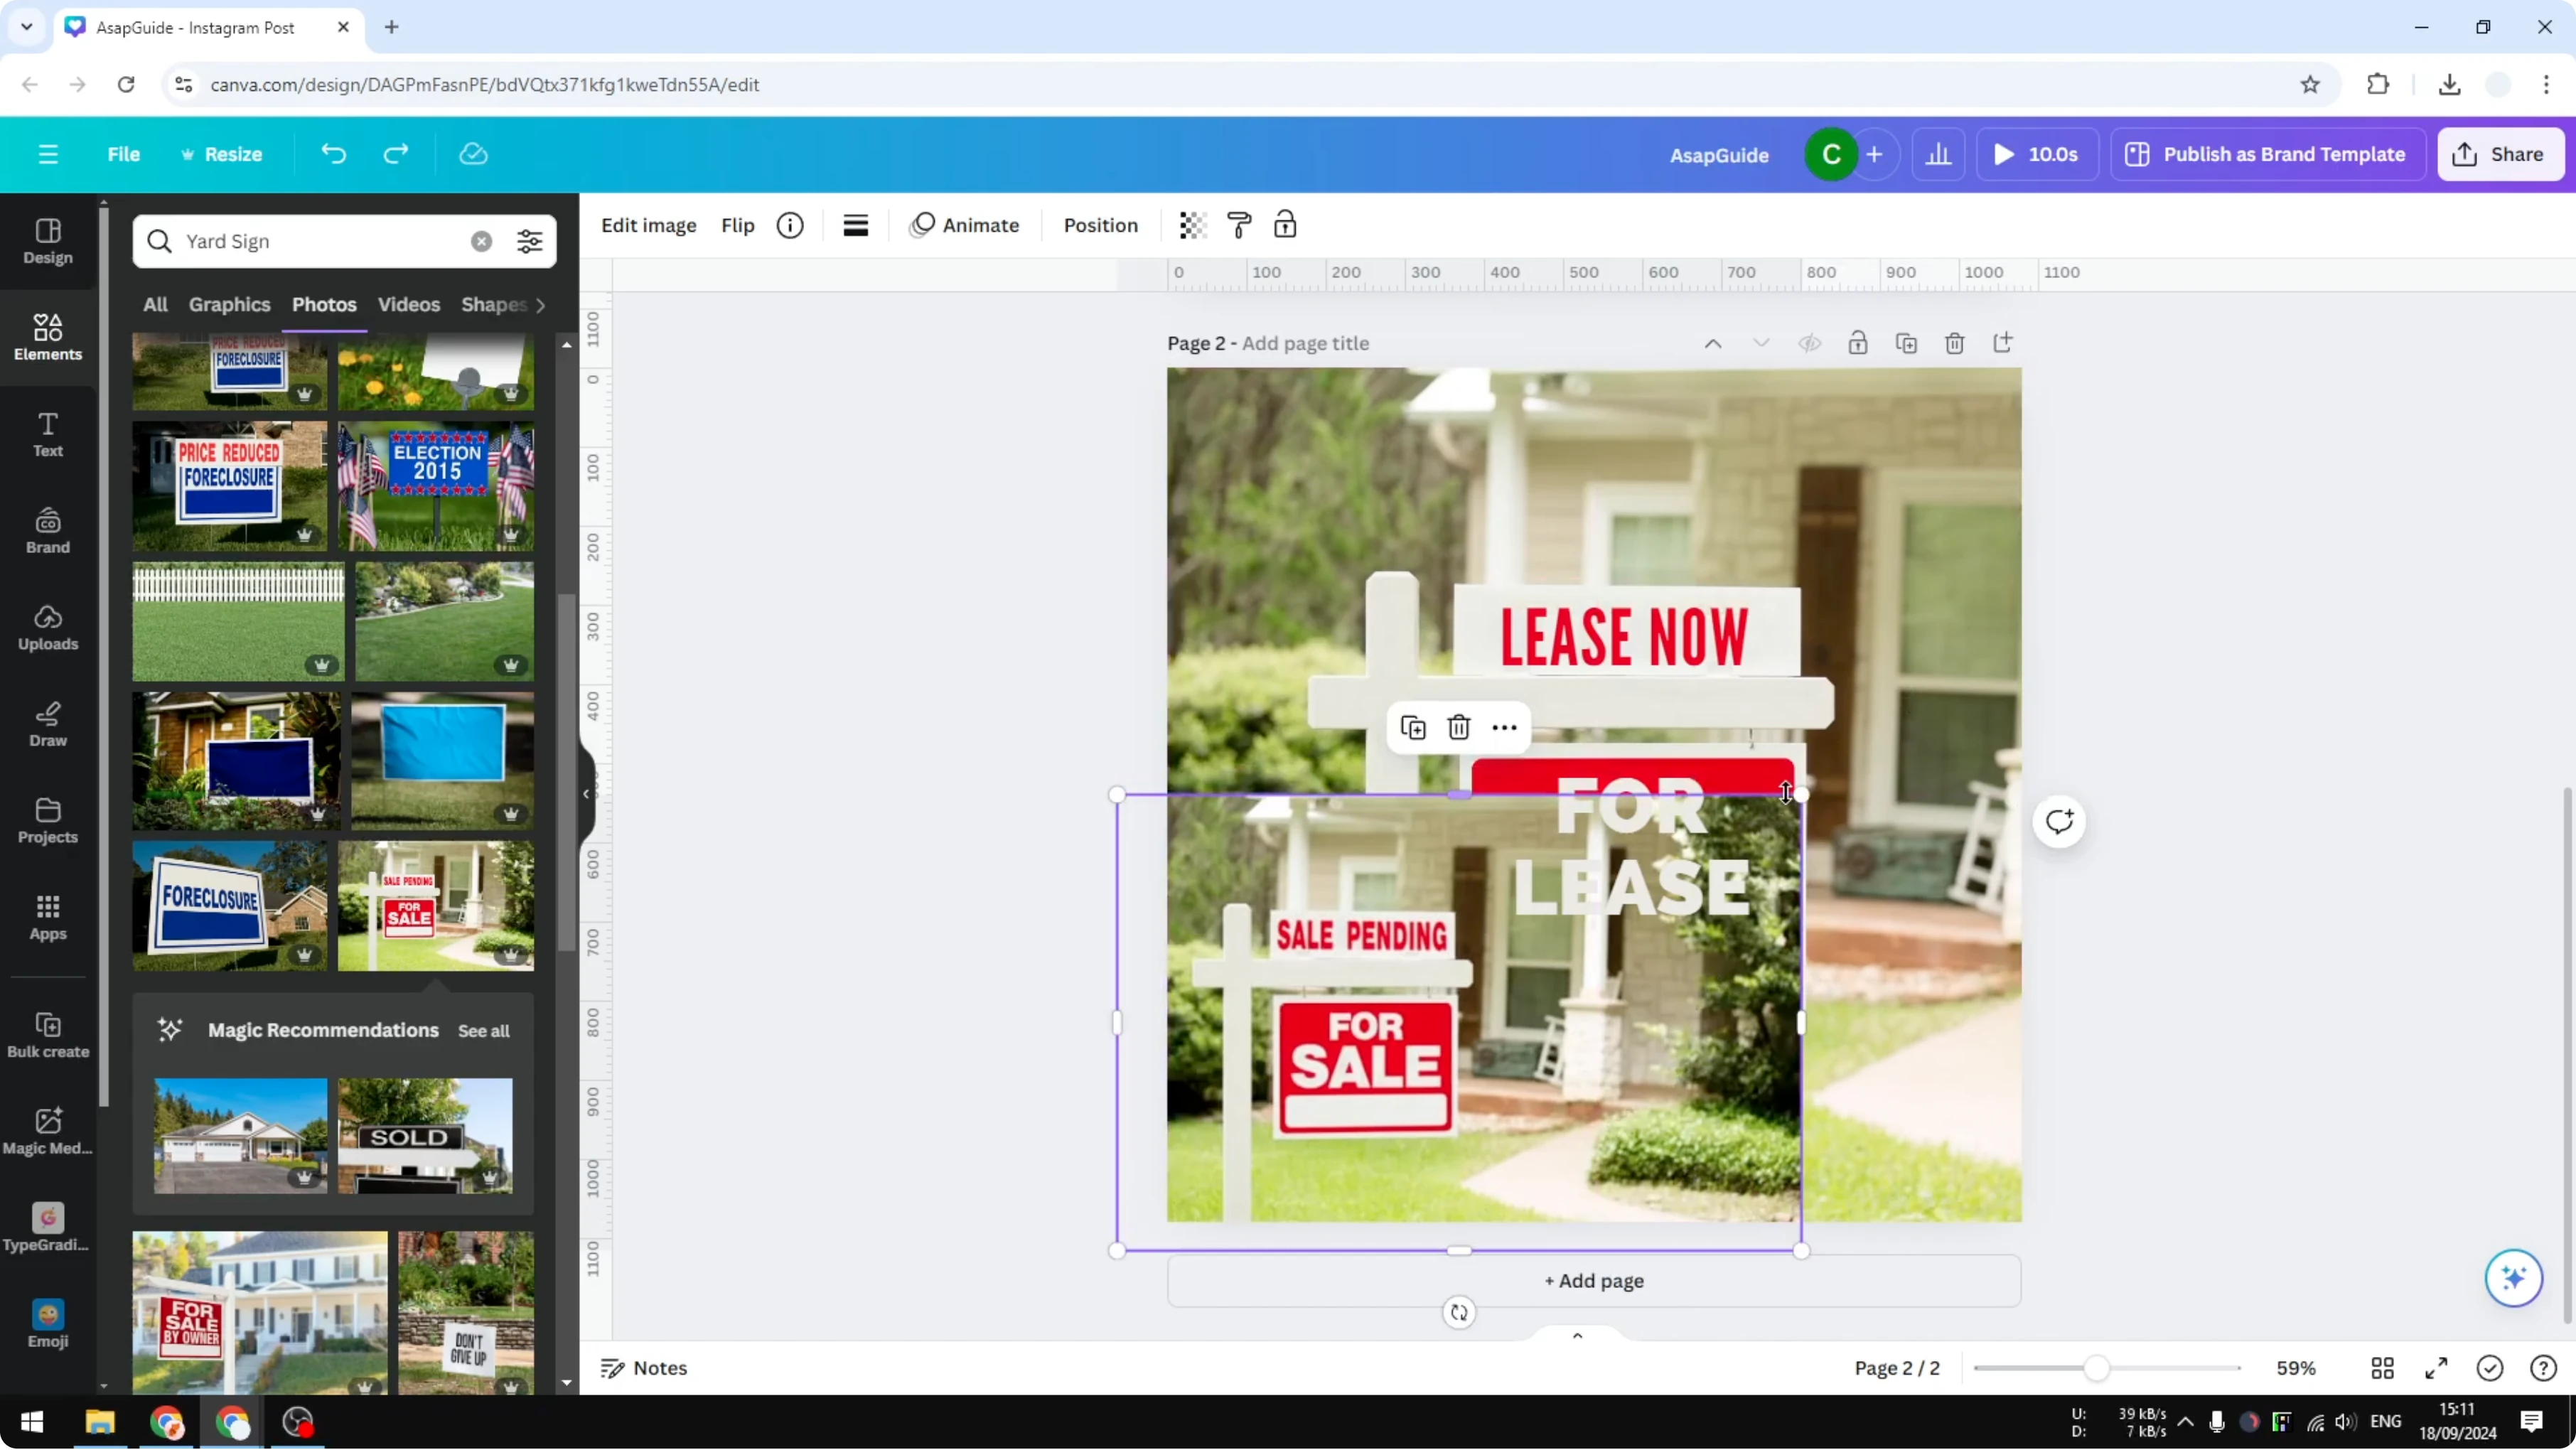
Task: Select the SOLD sign recommendation photo
Action: click(x=425, y=1136)
